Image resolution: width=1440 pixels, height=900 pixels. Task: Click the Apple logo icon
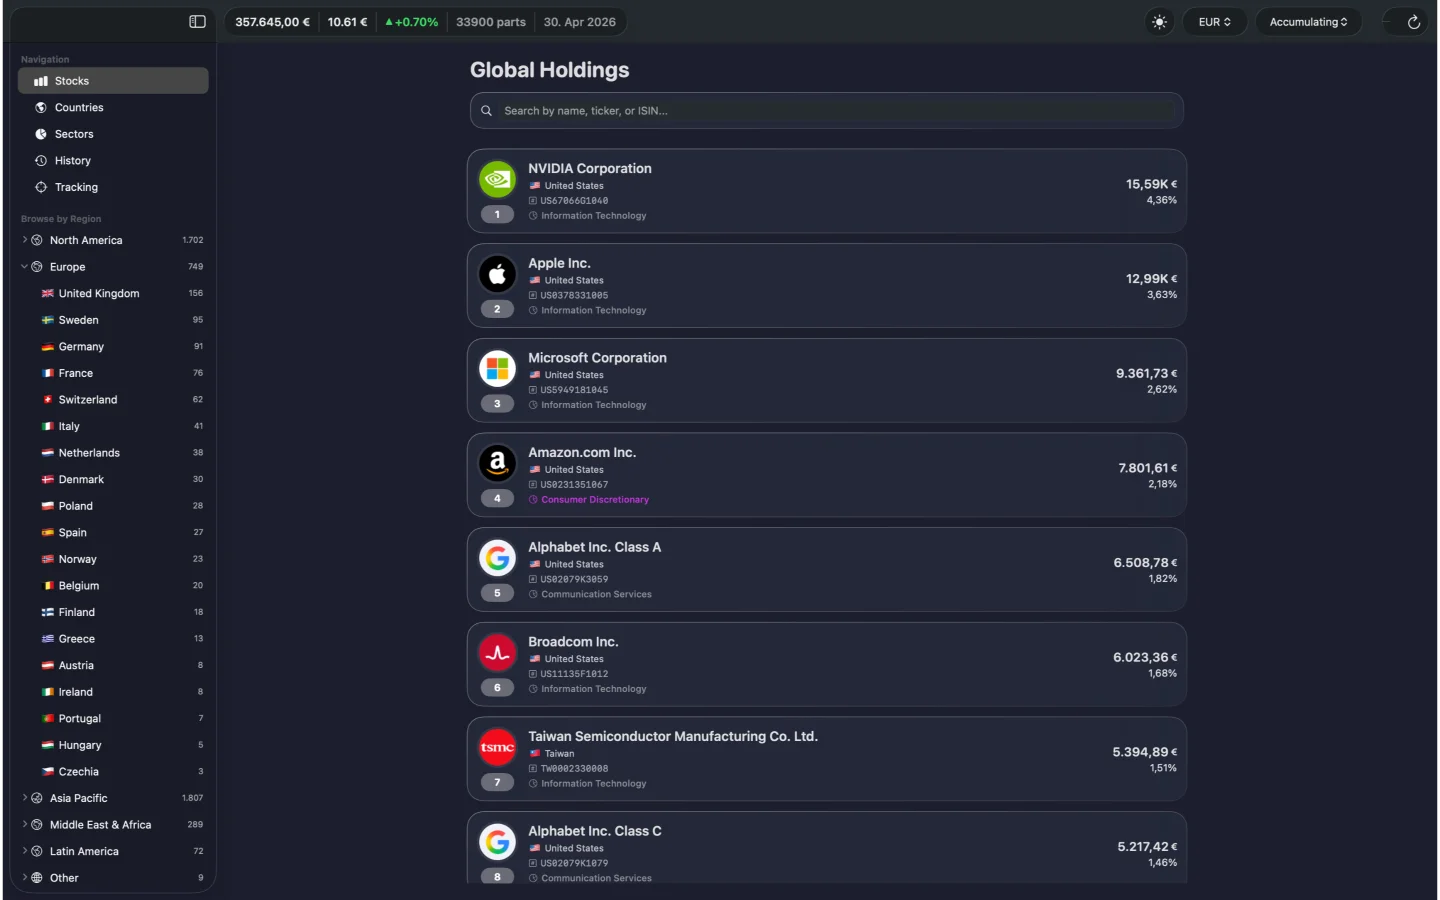pos(497,274)
